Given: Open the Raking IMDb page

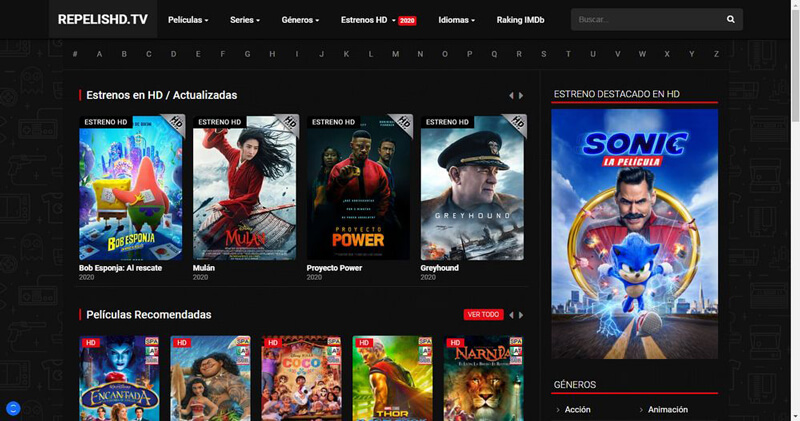Looking at the screenshot, I should 520,20.
